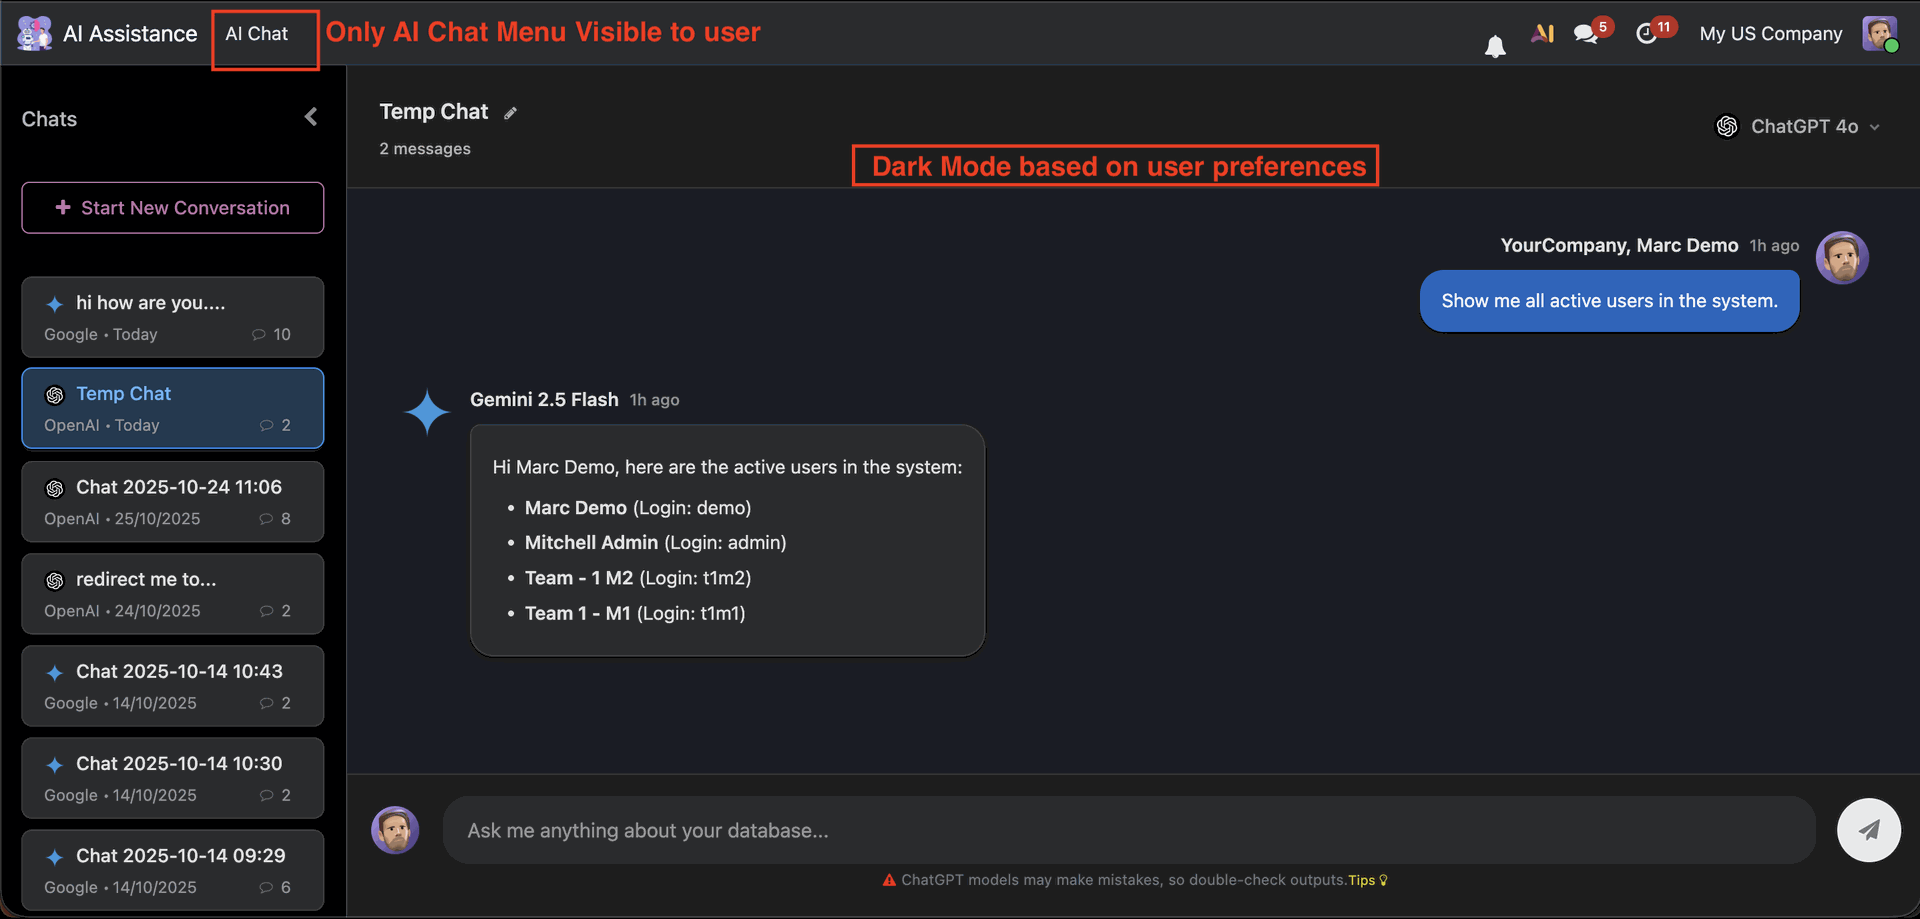The height and width of the screenshot is (919, 1920).
Task: Open the AI Chat menu
Action: click(x=257, y=34)
